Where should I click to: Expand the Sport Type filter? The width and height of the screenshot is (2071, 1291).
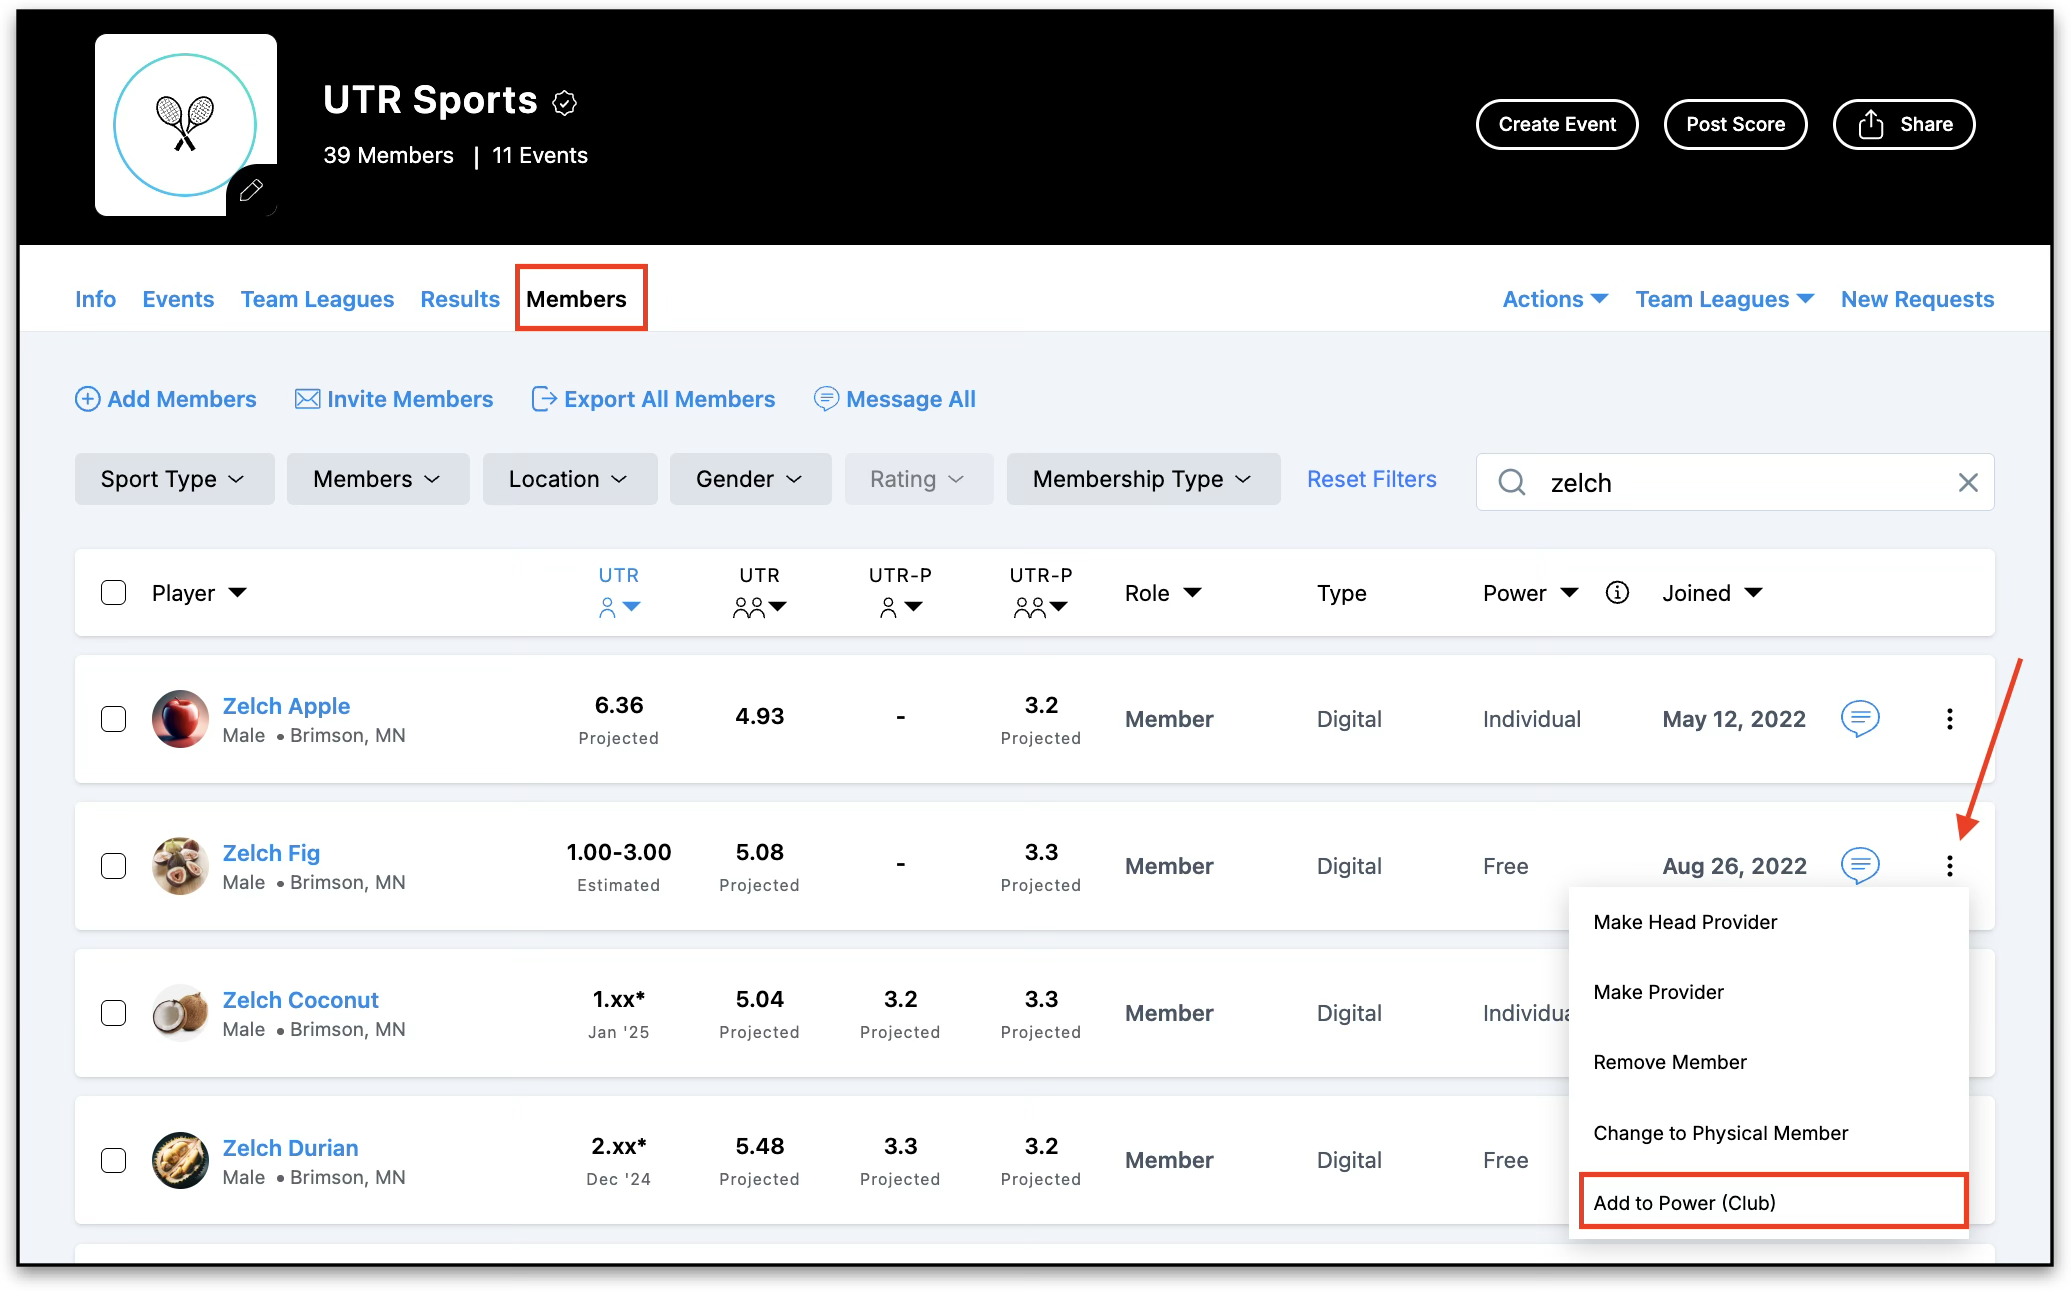pyautogui.click(x=174, y=479)
